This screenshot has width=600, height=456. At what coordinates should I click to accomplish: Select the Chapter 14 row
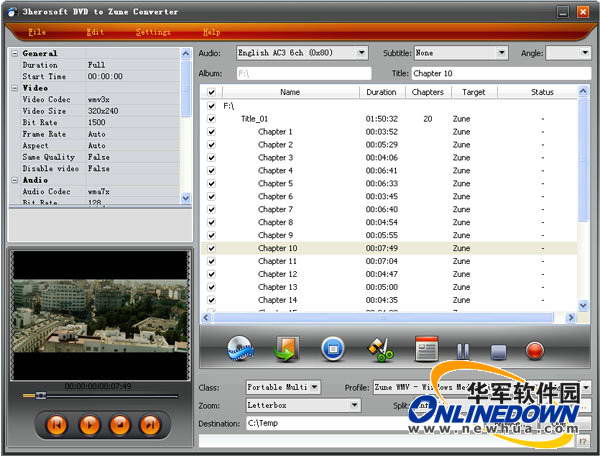pyautogui.click(x=389, y=300)
